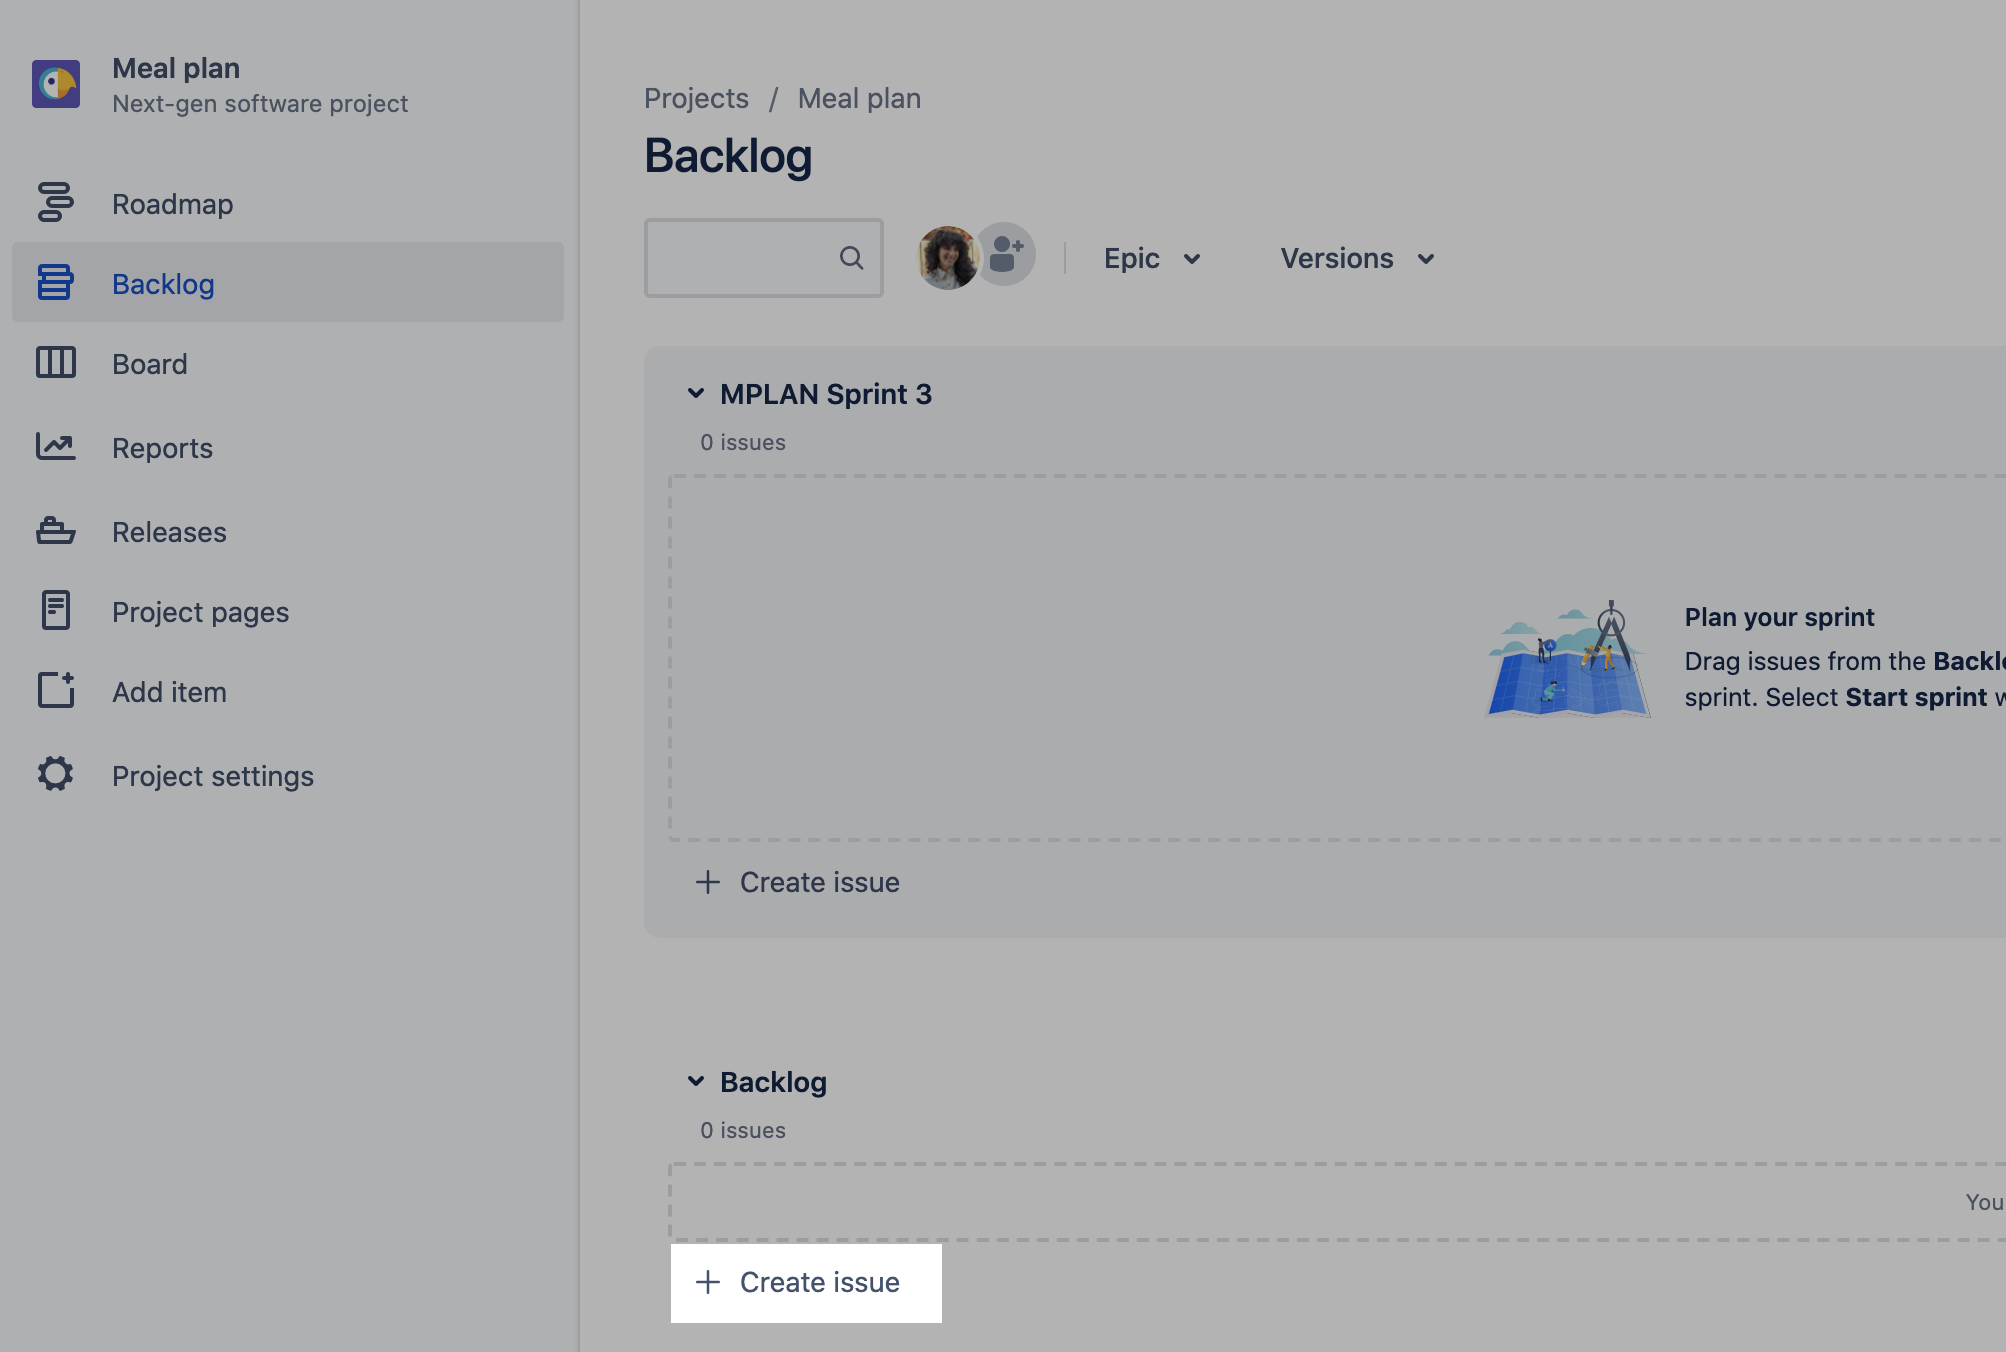Click the search magnifier icon
The height and width of the screenshot is (1352, 2006).
pos(851,258)
